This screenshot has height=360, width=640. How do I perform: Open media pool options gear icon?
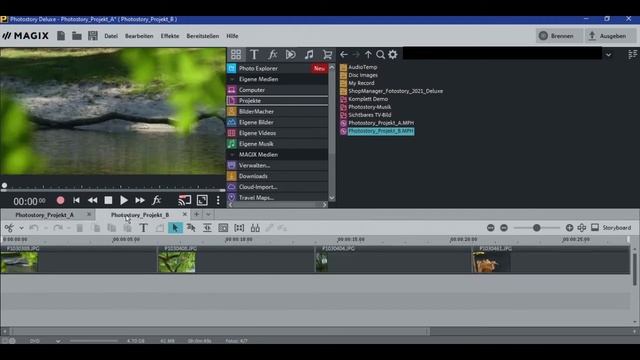393,54
